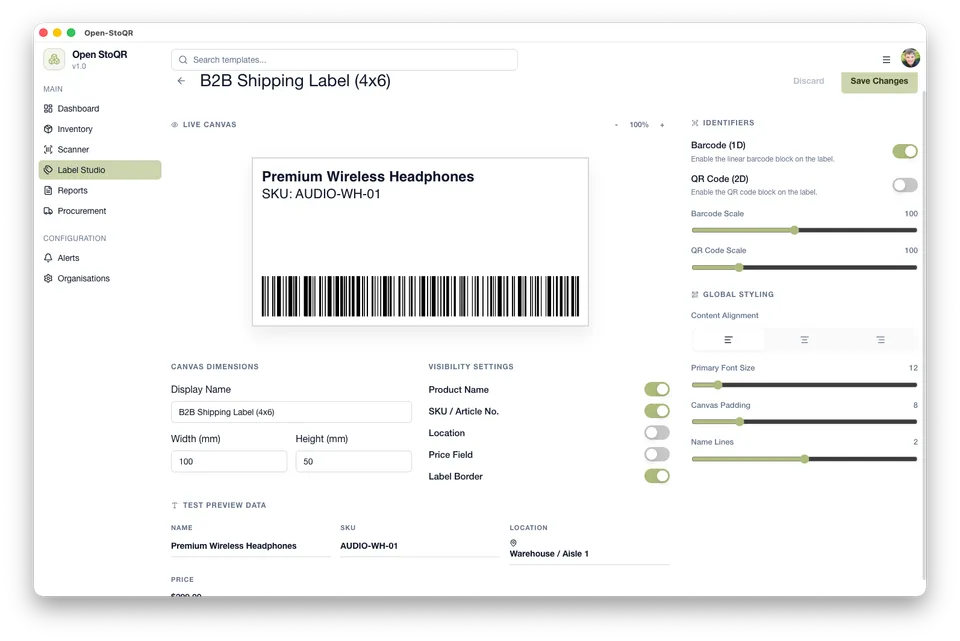The width and height of the screenshot is (960, 641).
Task: Click the Open StoQR logo icon
Action: pyautogui.click(x=54, y=59)
